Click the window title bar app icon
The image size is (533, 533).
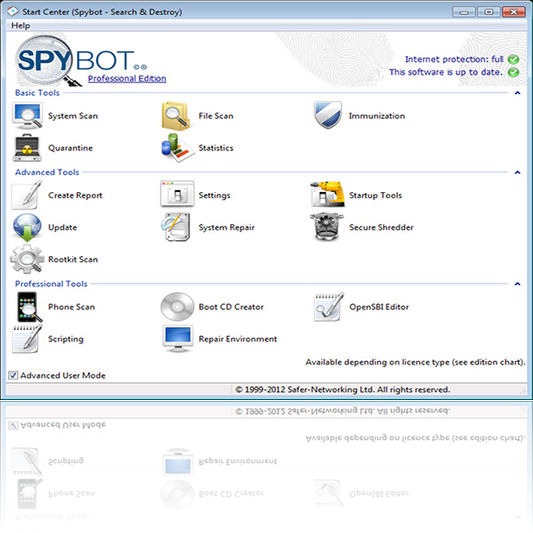(13, 12)
